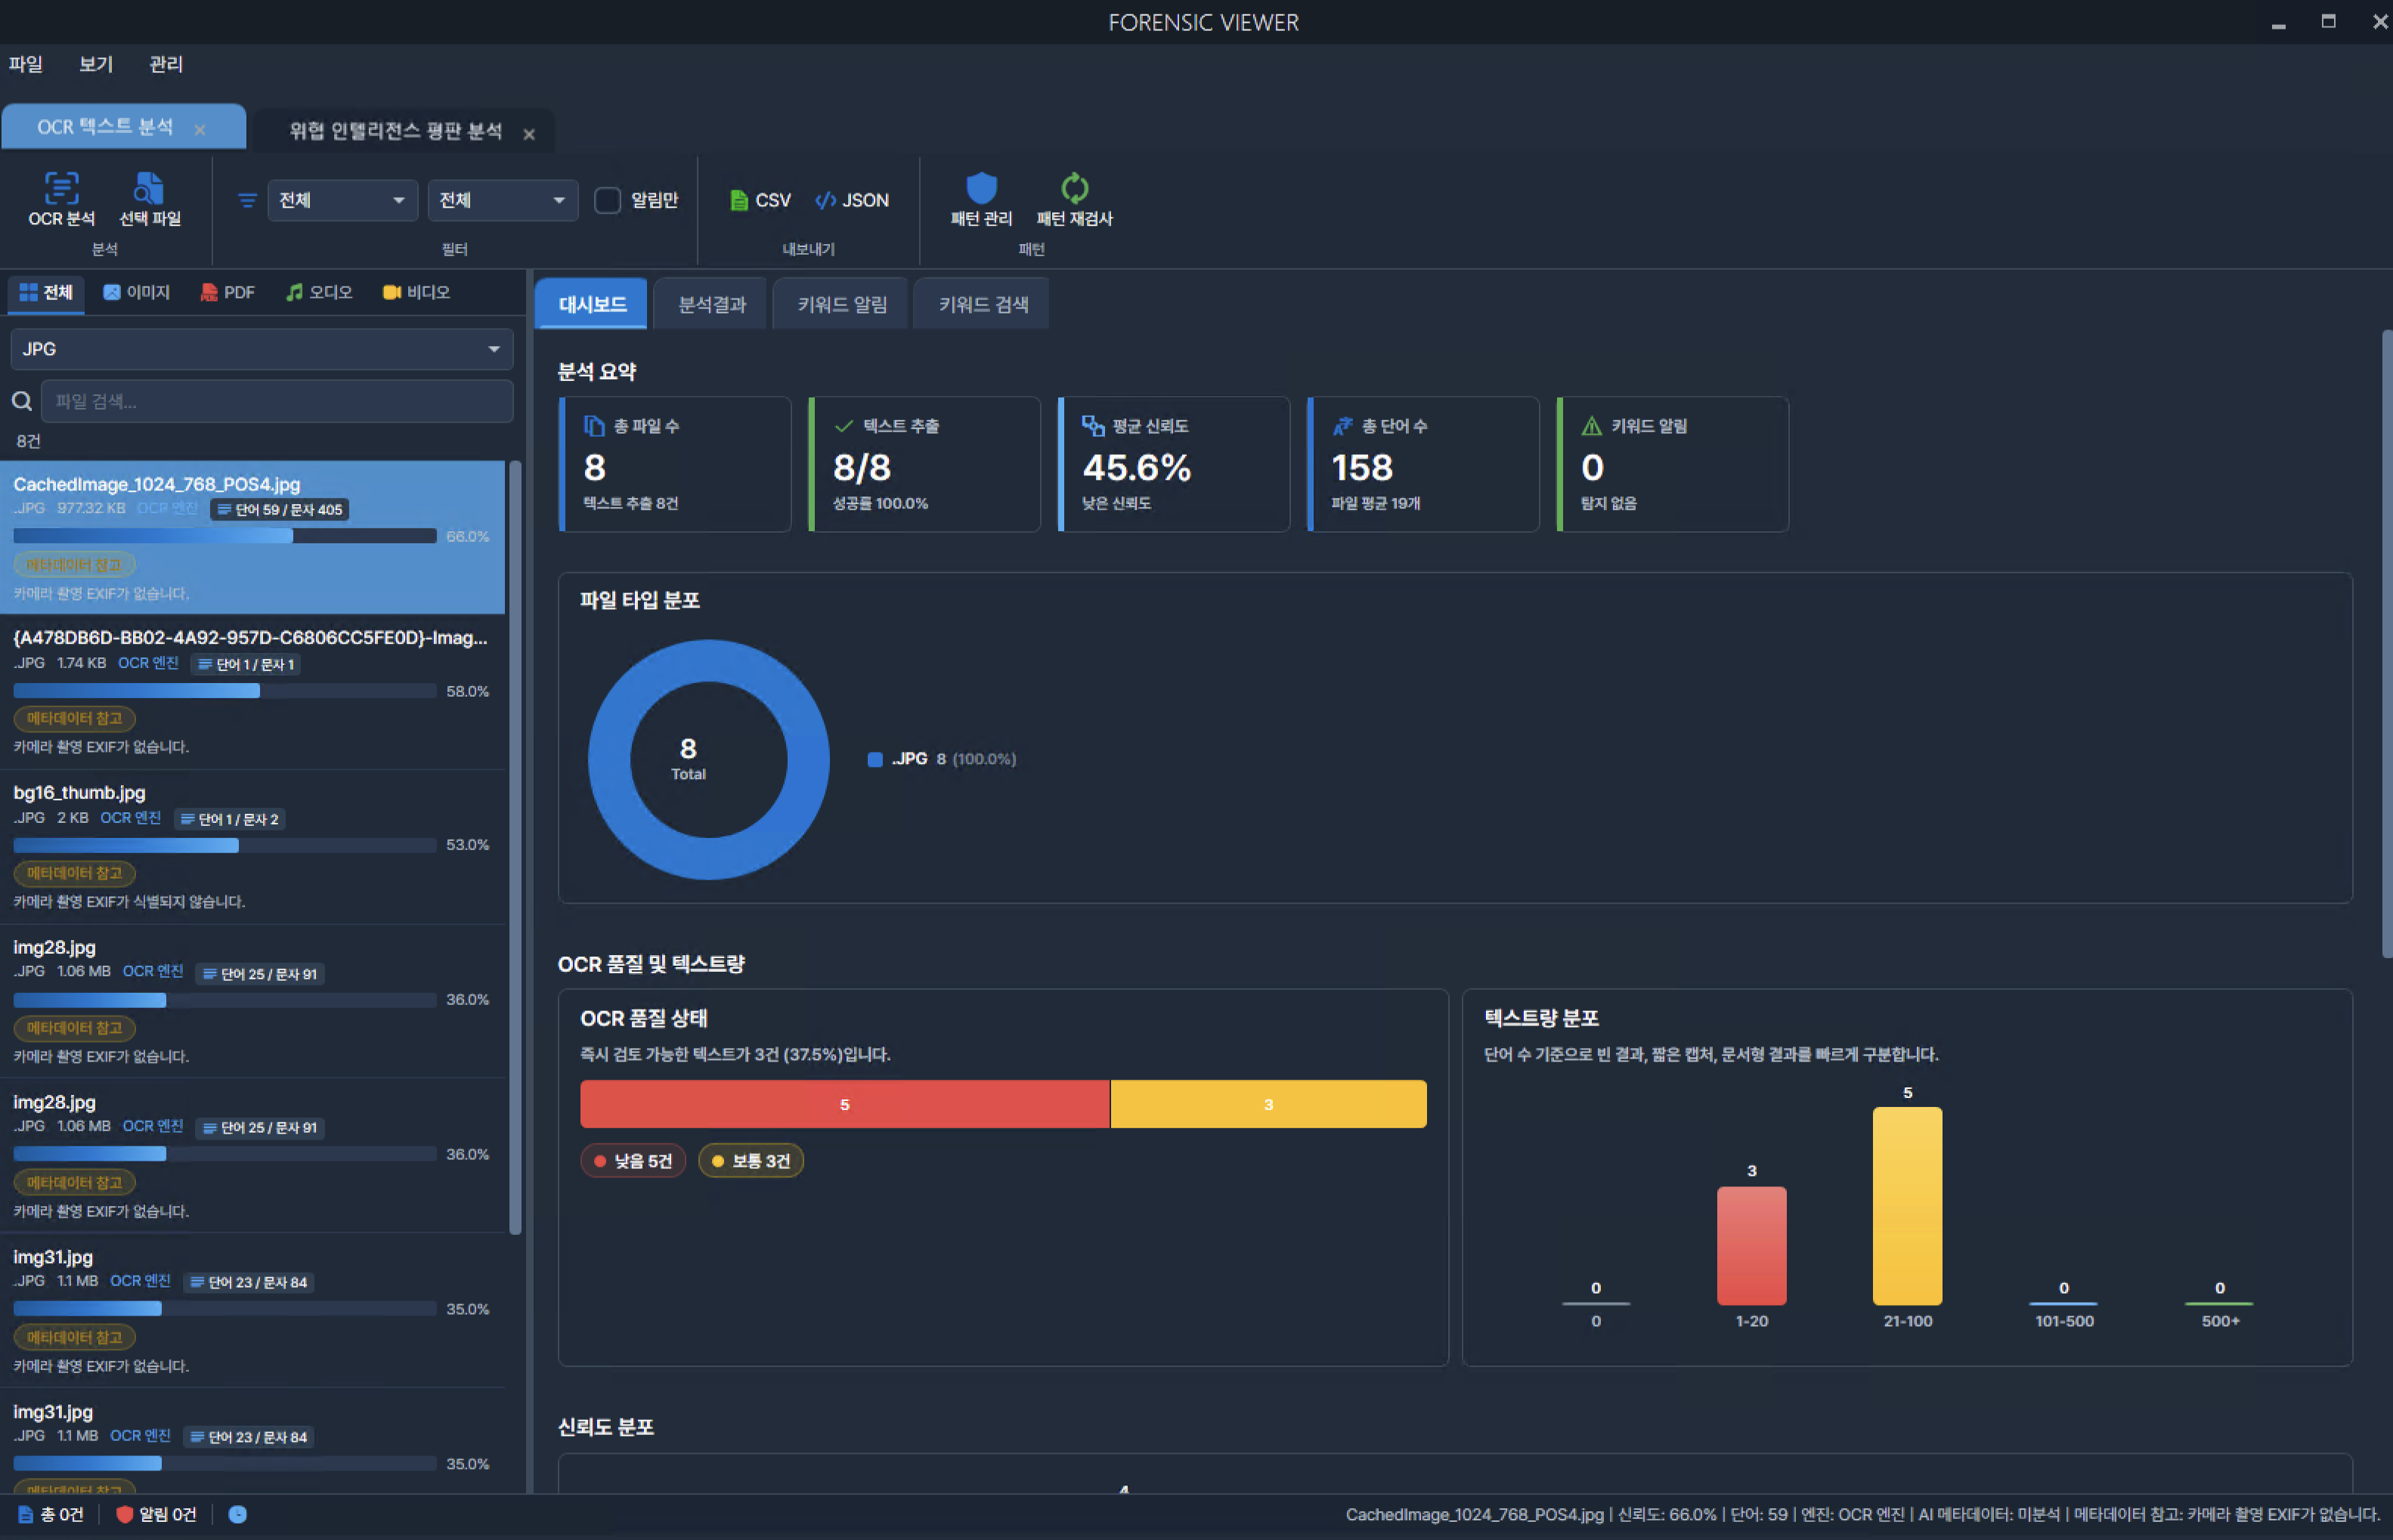Click the yellow 21-100 bar in 텍스트량 분포
The height and width of the screenshot is (1540, 2393).
click(1907, 1206)
